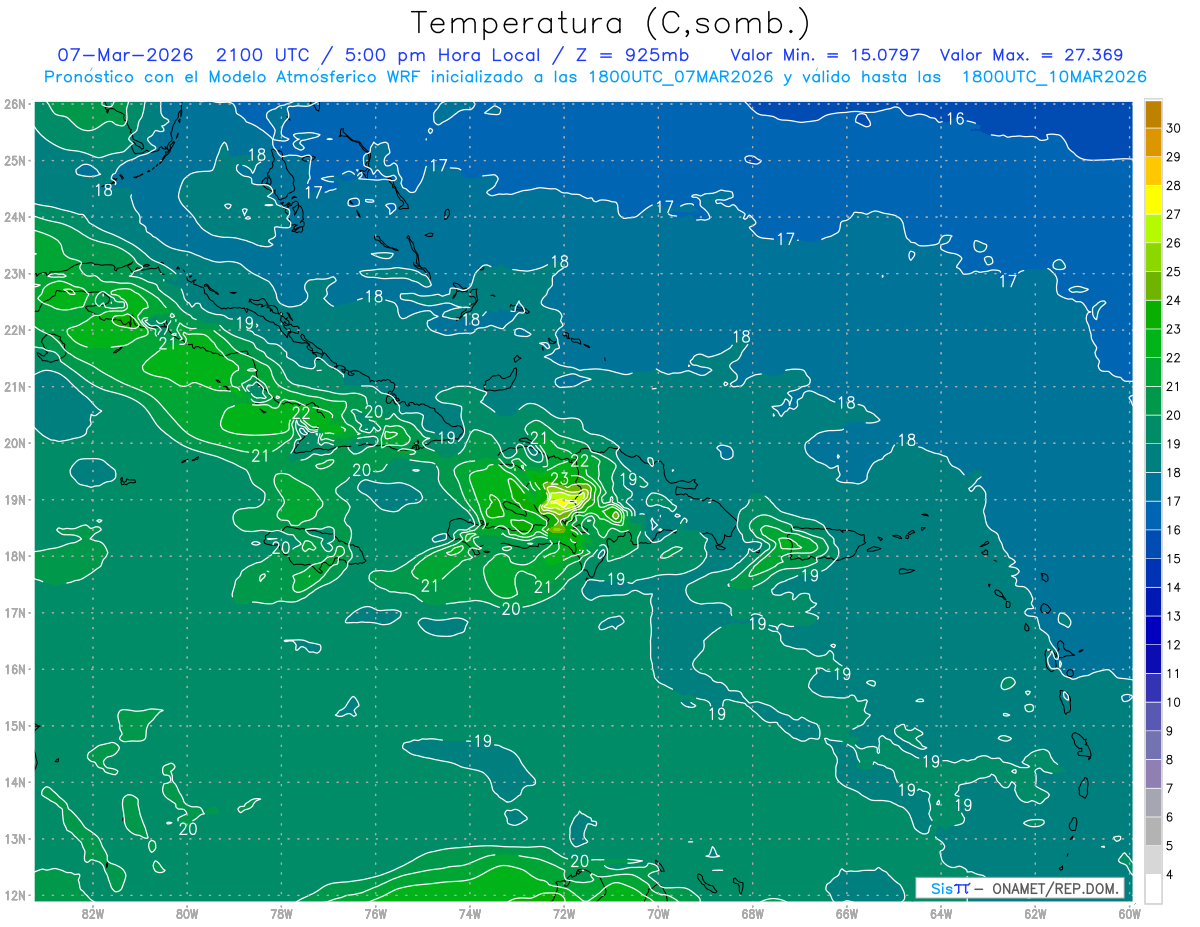
Task: Click the dark blue colorbar swatch between 12 and 13
Action: 1153,630
